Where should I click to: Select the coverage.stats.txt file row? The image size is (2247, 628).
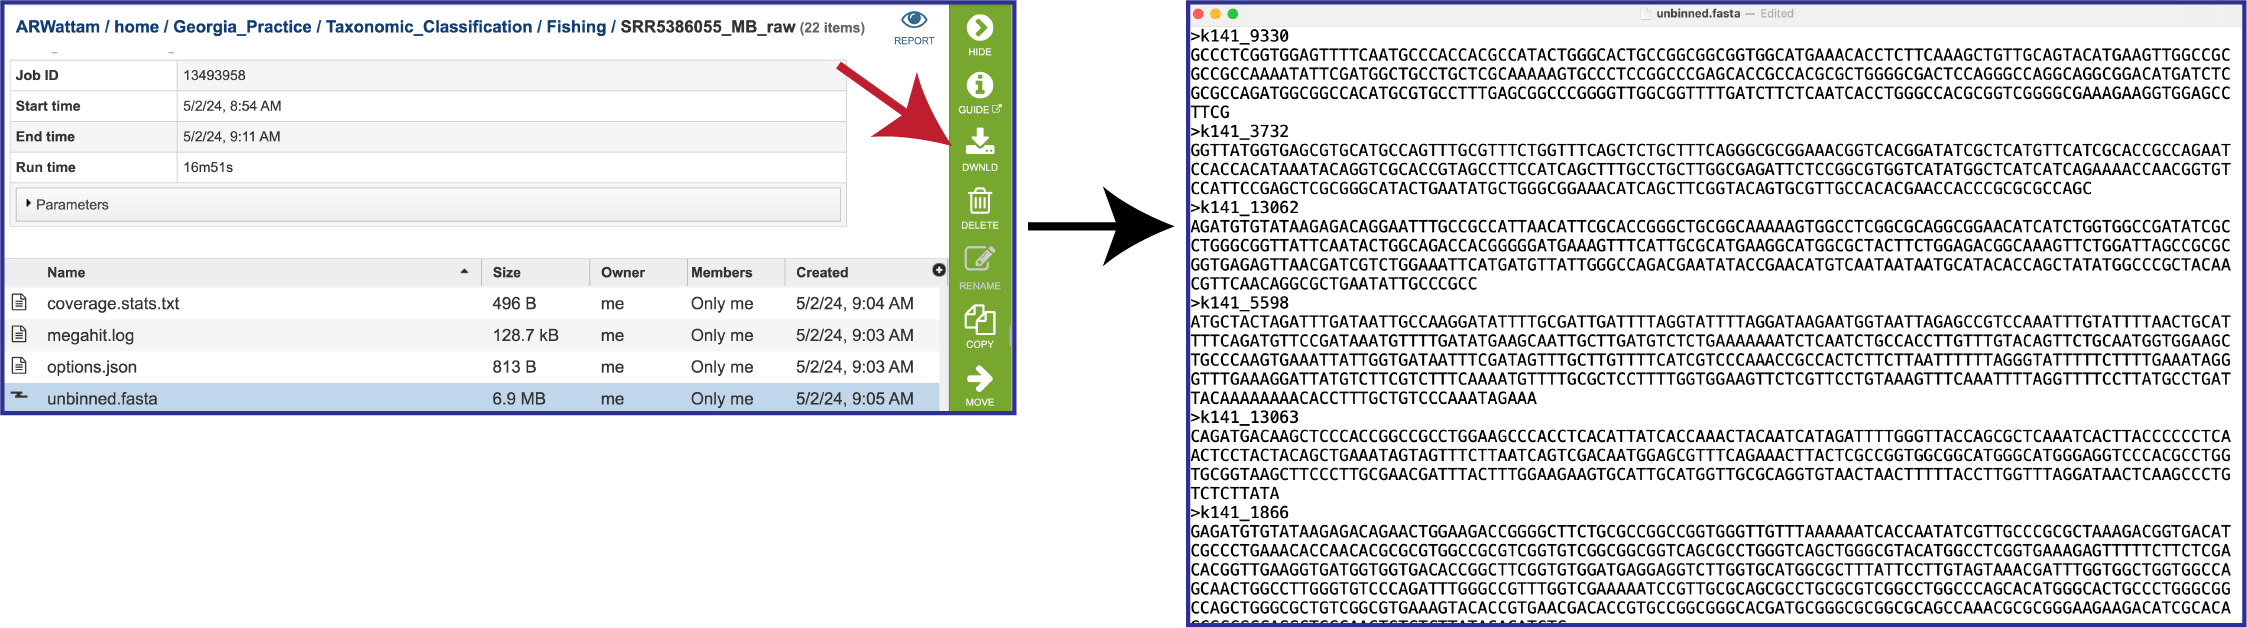click(x=472, y=303)
